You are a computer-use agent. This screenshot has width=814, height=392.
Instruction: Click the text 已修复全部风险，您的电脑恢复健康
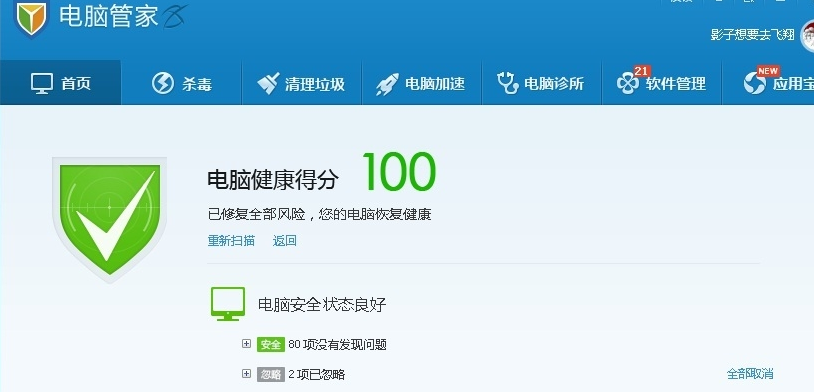click(319, 214)
